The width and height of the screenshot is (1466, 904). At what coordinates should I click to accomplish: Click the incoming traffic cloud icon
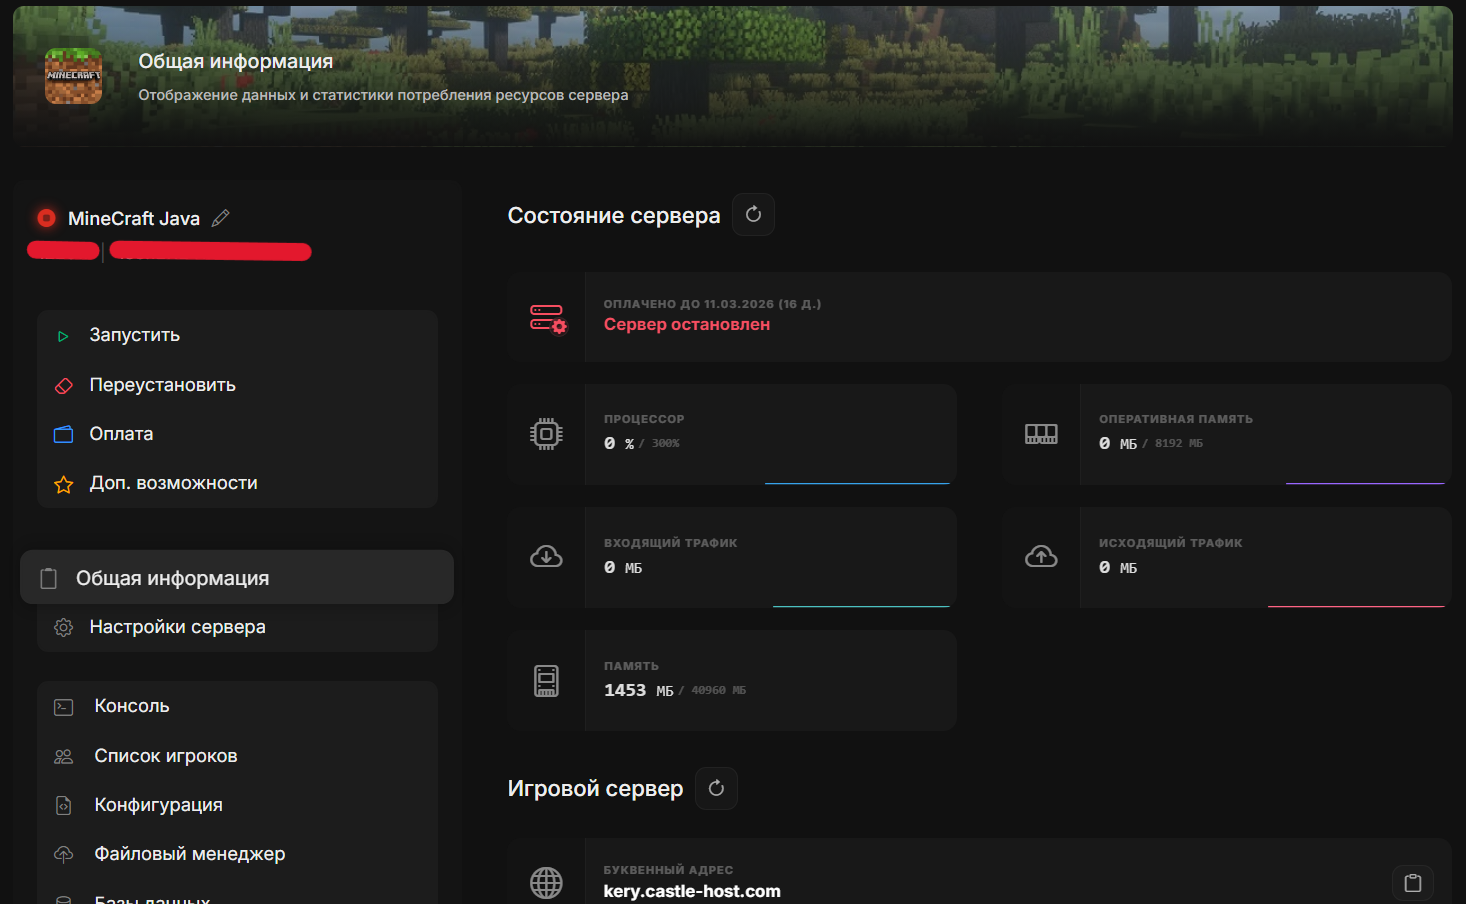coord(546,557)
